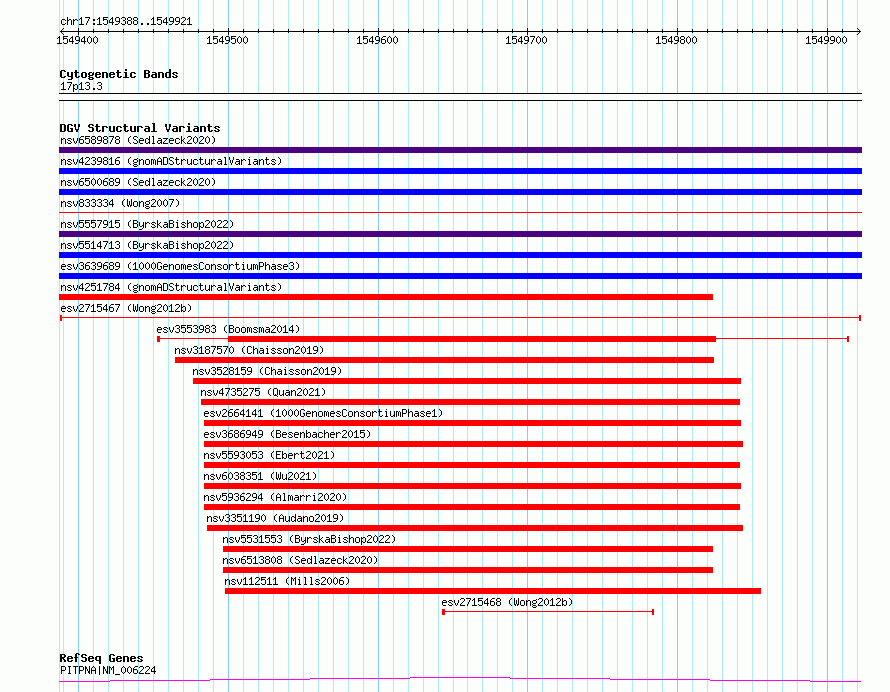Click the red bar under nsv6513808

point(468,570)
